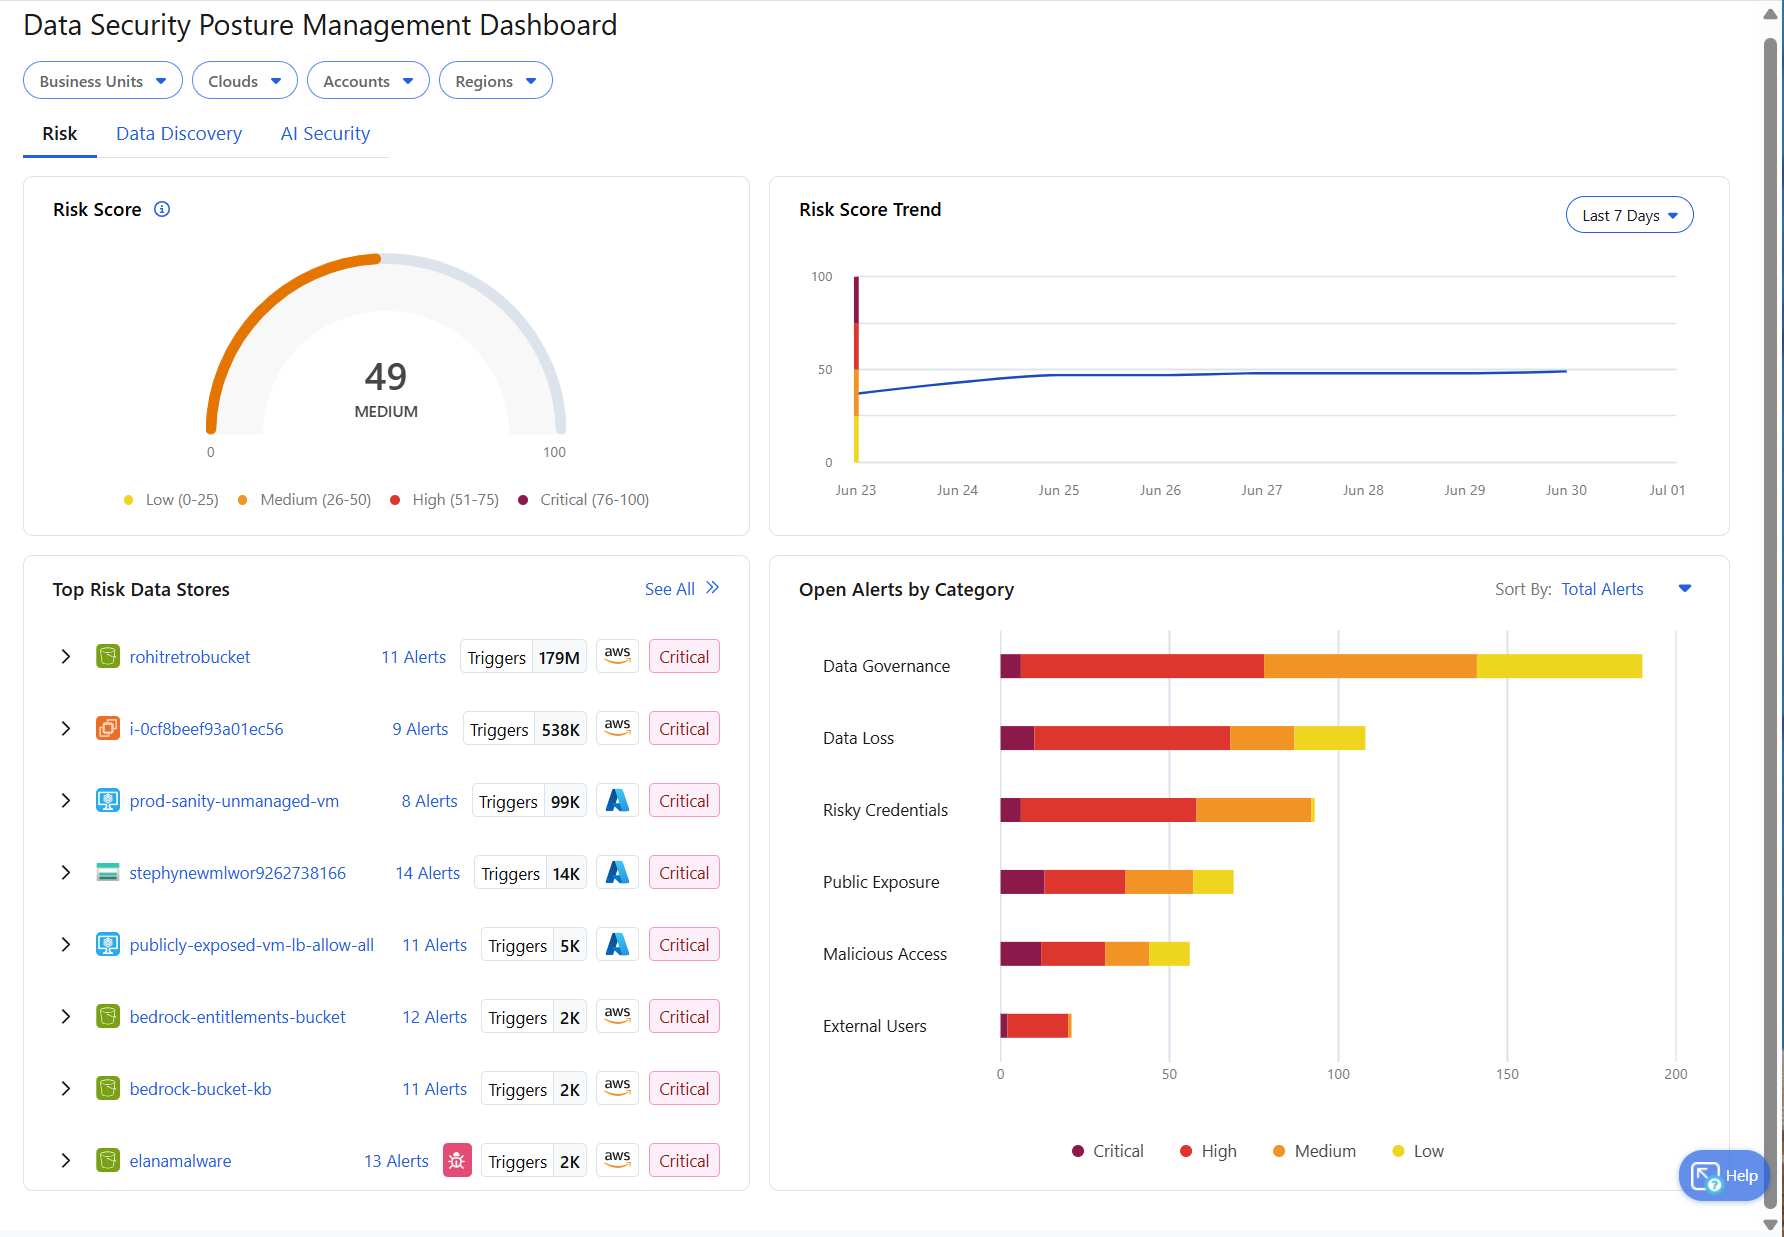
Task: Open the Last 7 Days dropdown
Action: pyautogui.click(x=1628, y=214)
